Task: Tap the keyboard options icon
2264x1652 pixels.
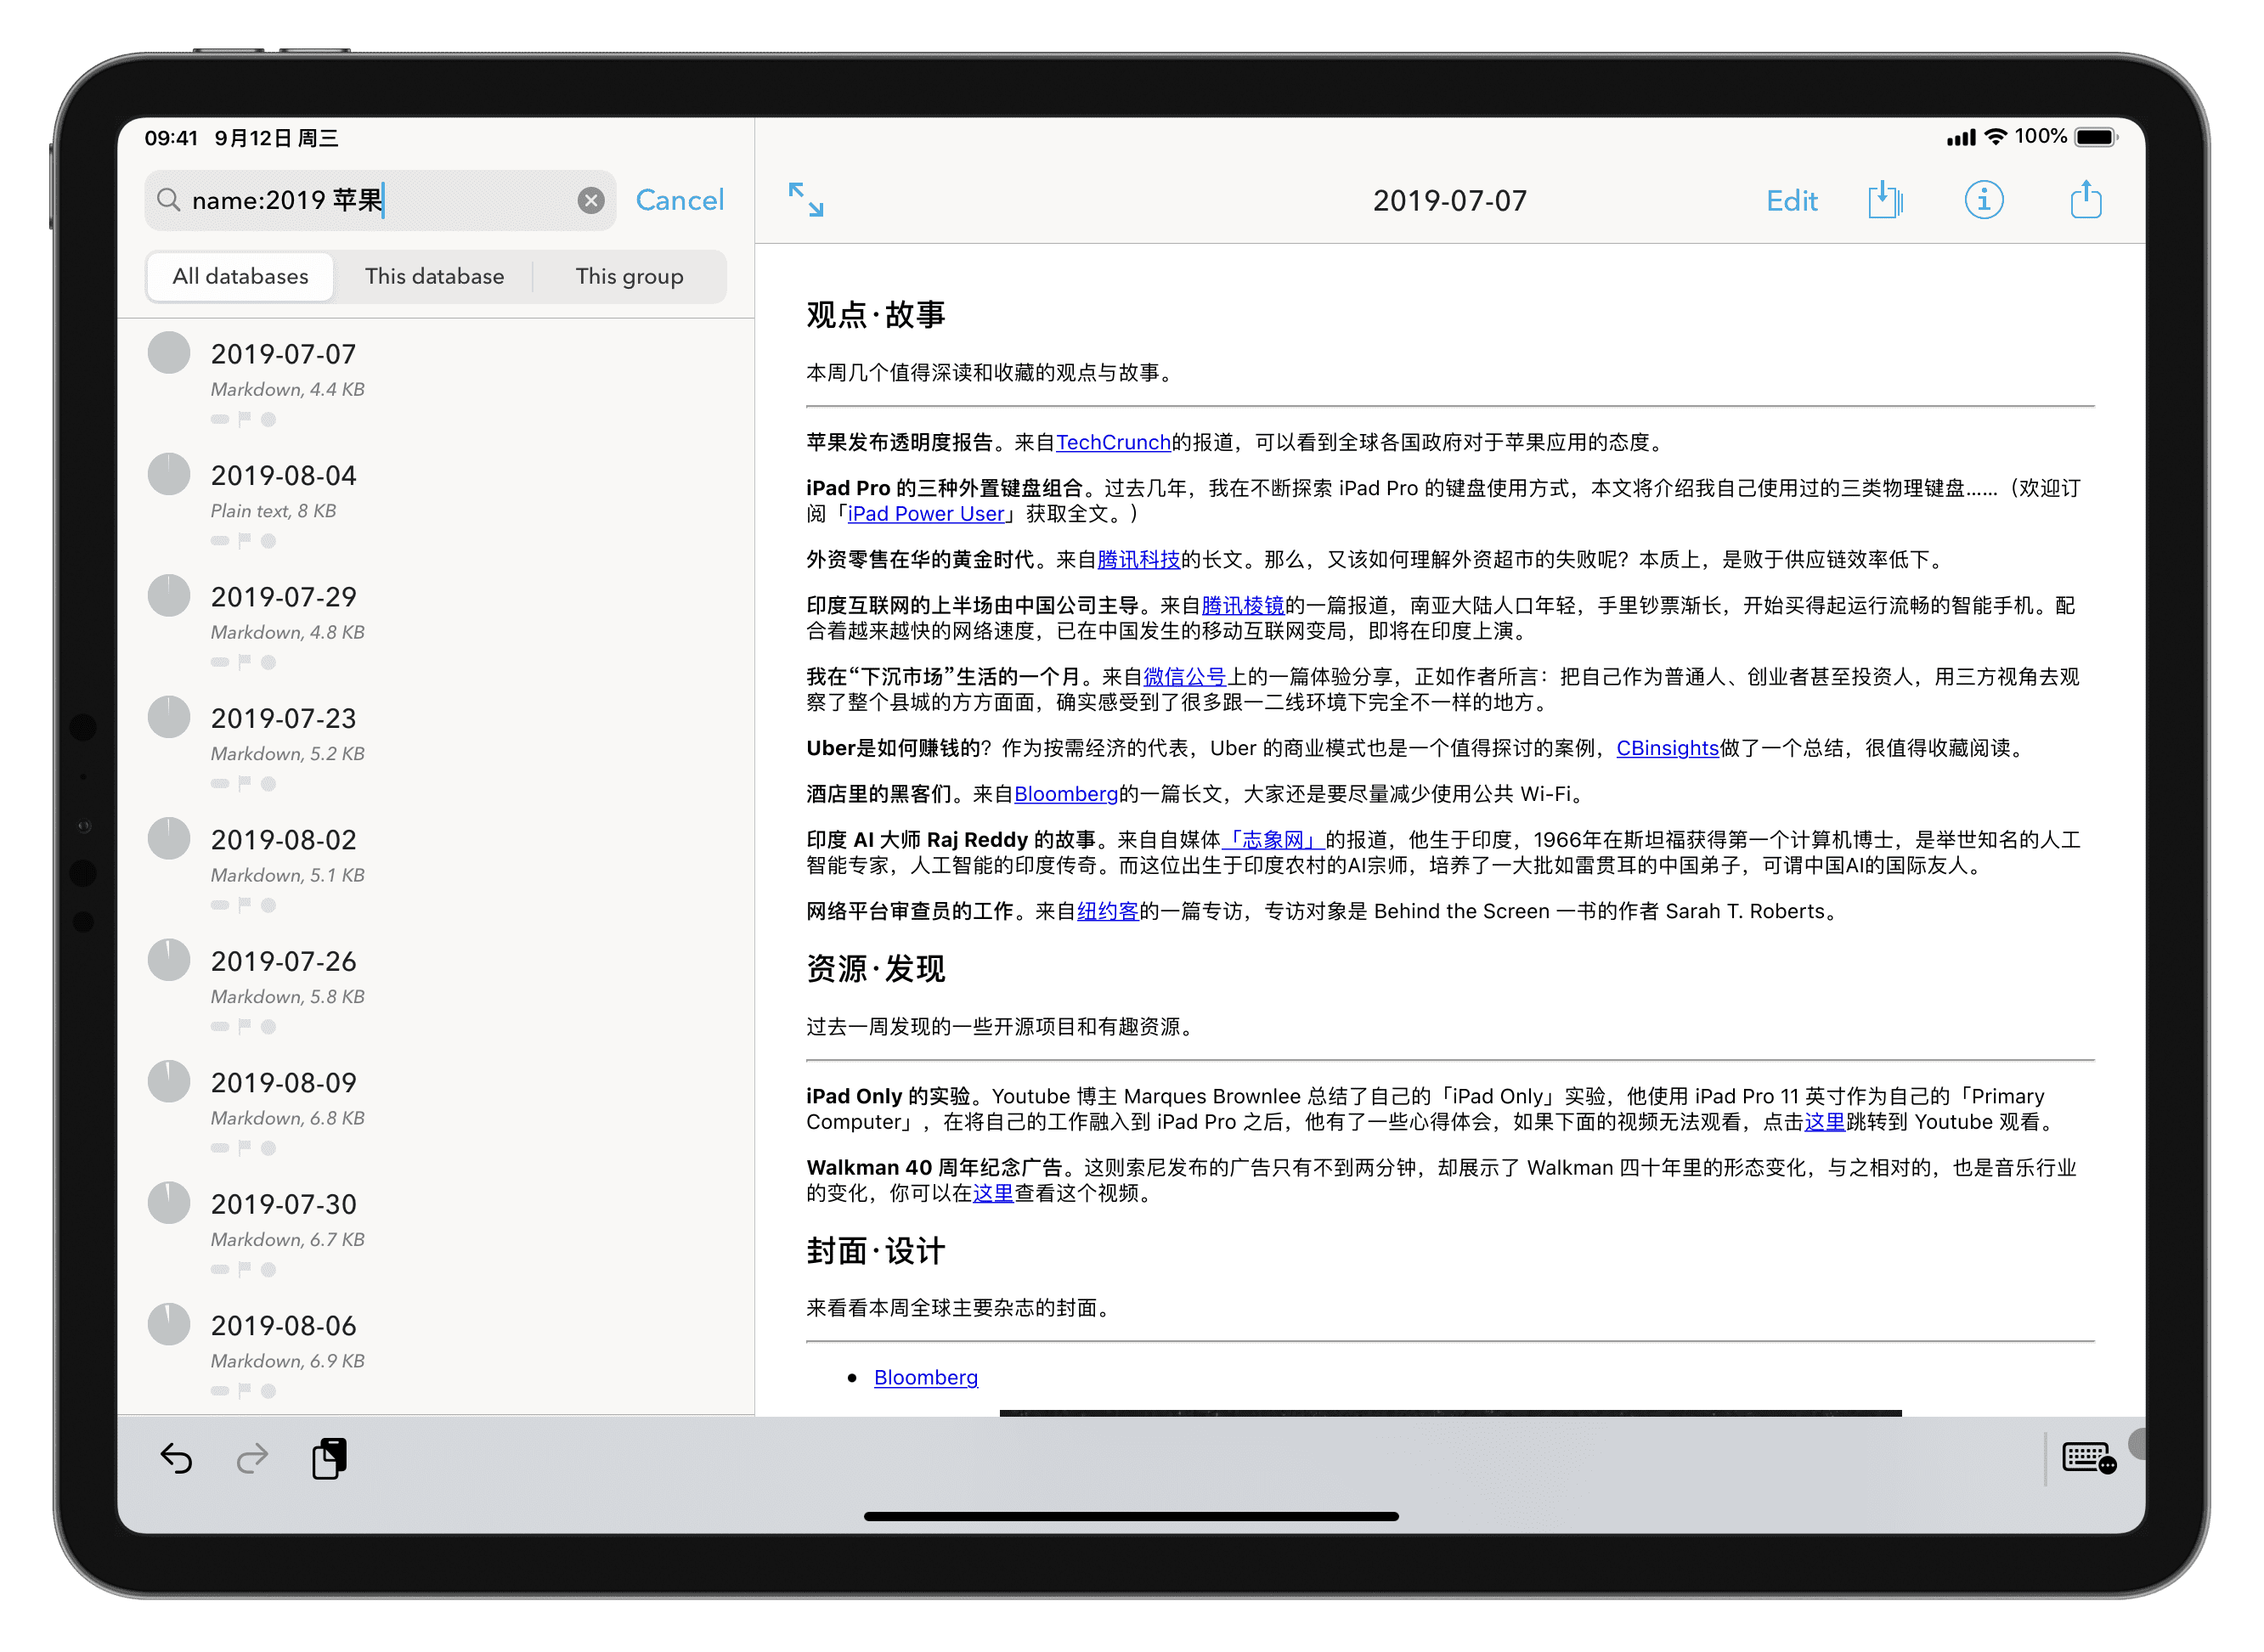Action: point(2089,1458)
